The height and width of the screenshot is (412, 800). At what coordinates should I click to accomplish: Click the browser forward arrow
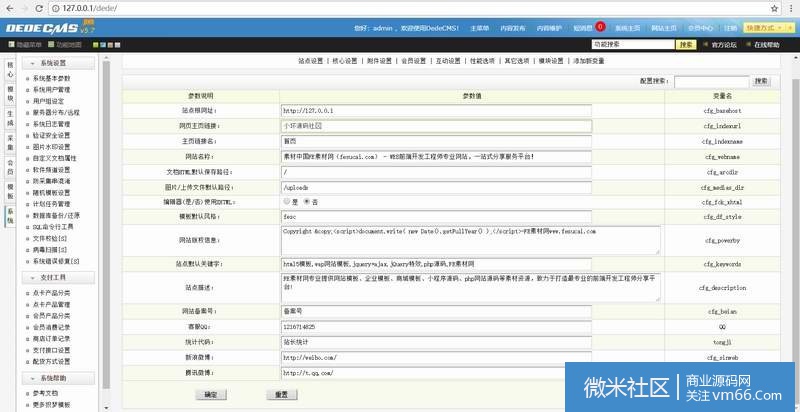[x=24, y=9]
